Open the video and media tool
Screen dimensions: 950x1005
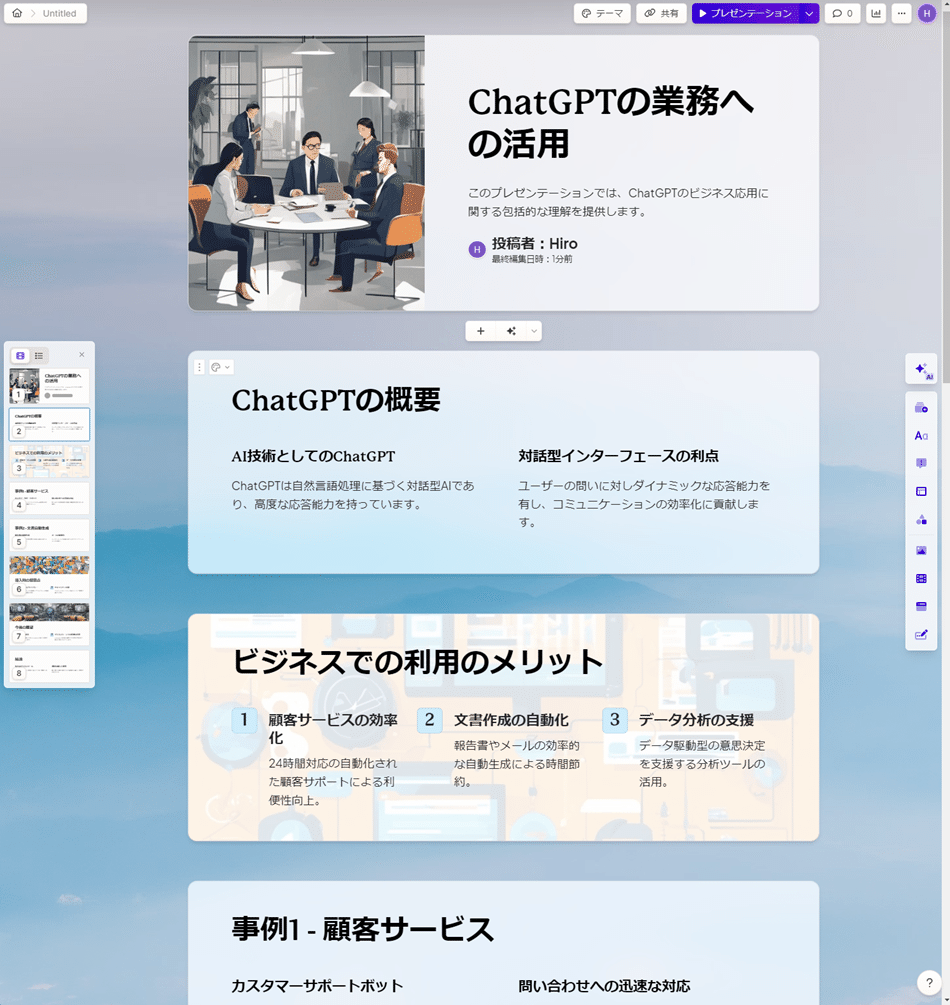click(921, 579)
